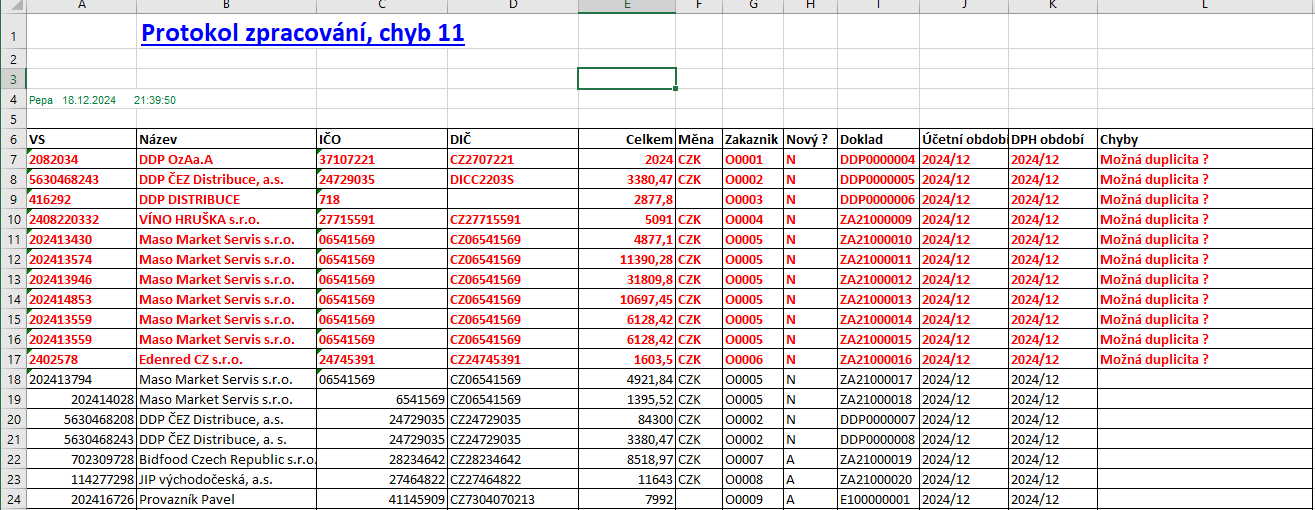
Task: Click the 'Celkem' header cell
Action: click(x=627, y=139)
